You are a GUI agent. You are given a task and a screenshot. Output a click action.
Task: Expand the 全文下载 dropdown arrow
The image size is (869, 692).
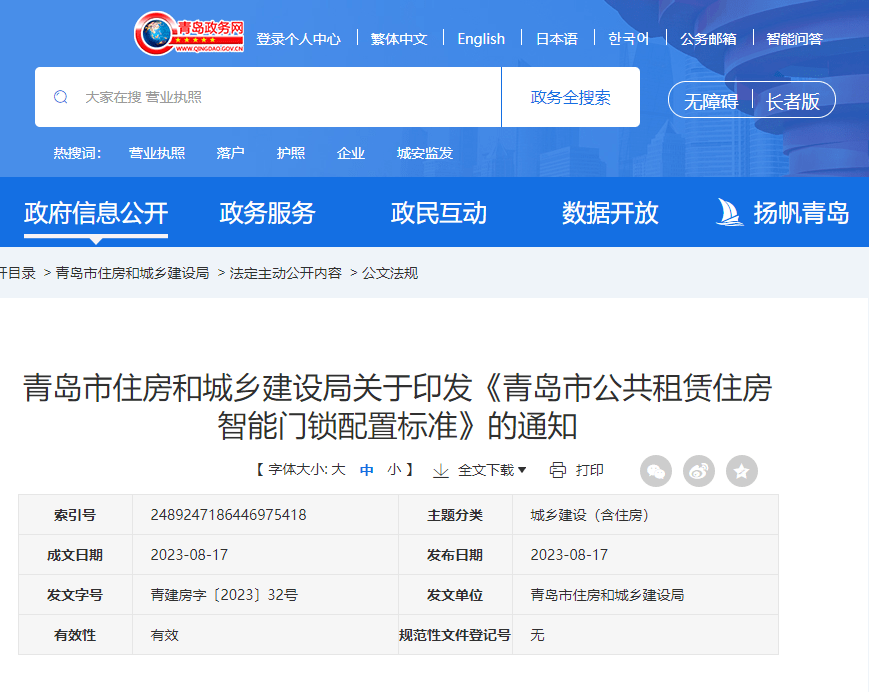pos(522,470)
